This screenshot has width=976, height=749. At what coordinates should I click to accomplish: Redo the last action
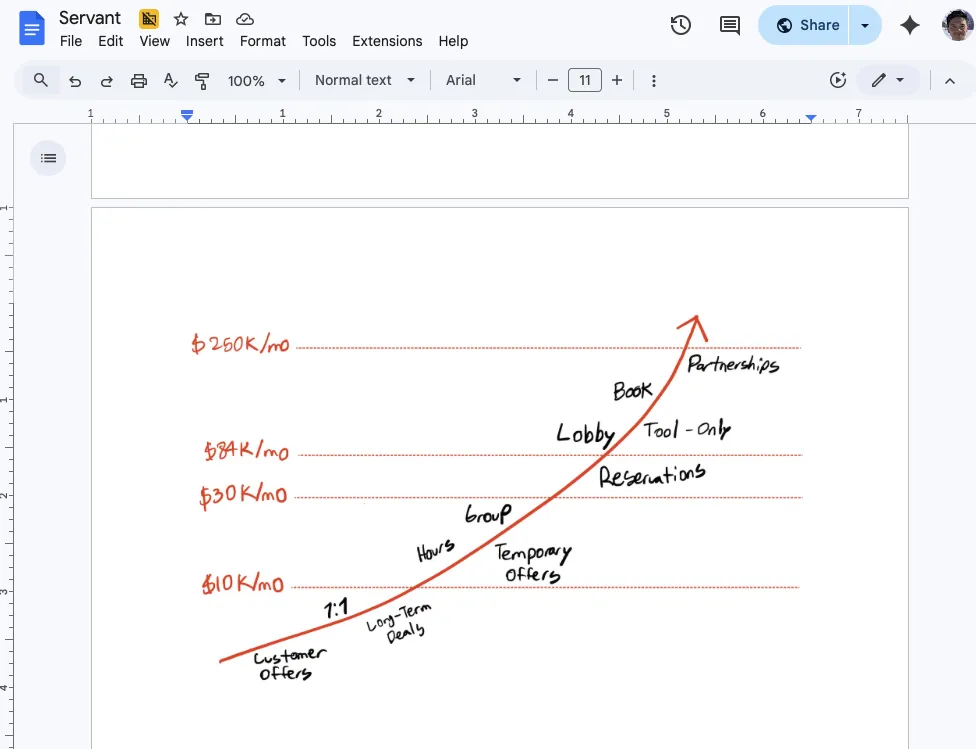click(x=106, y=81)
